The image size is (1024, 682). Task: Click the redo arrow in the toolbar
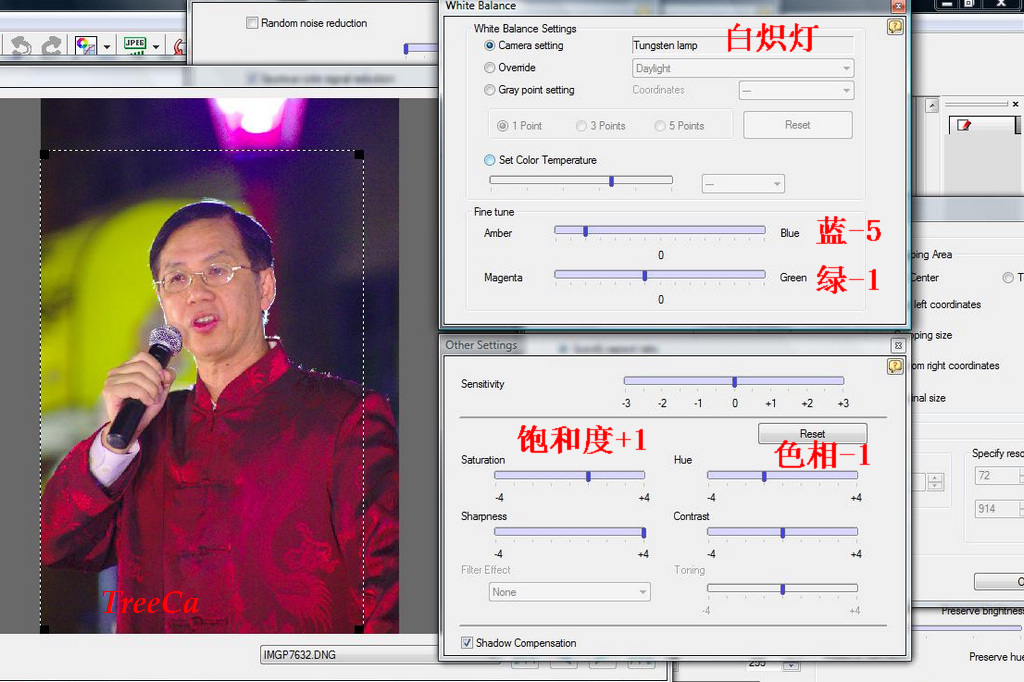pyautogui.click(x=50, y=46)
